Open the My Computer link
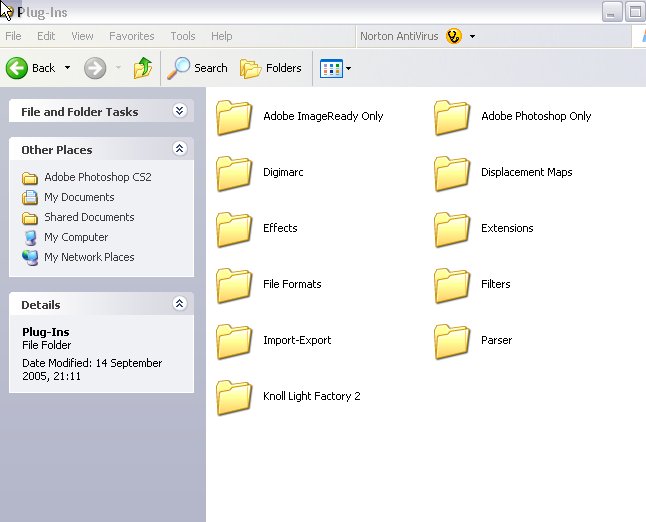The height and width of the screenshot is (522, 646). [x=76, y=237]
